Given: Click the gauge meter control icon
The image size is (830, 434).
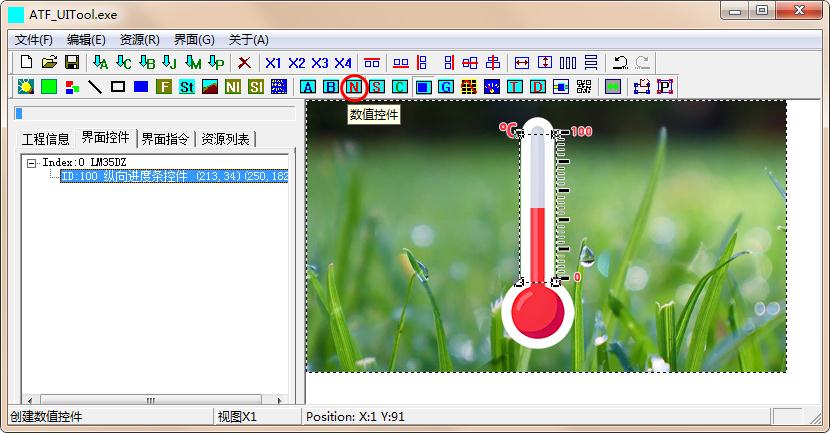Looking at the screenshot, I should point(492,86).
